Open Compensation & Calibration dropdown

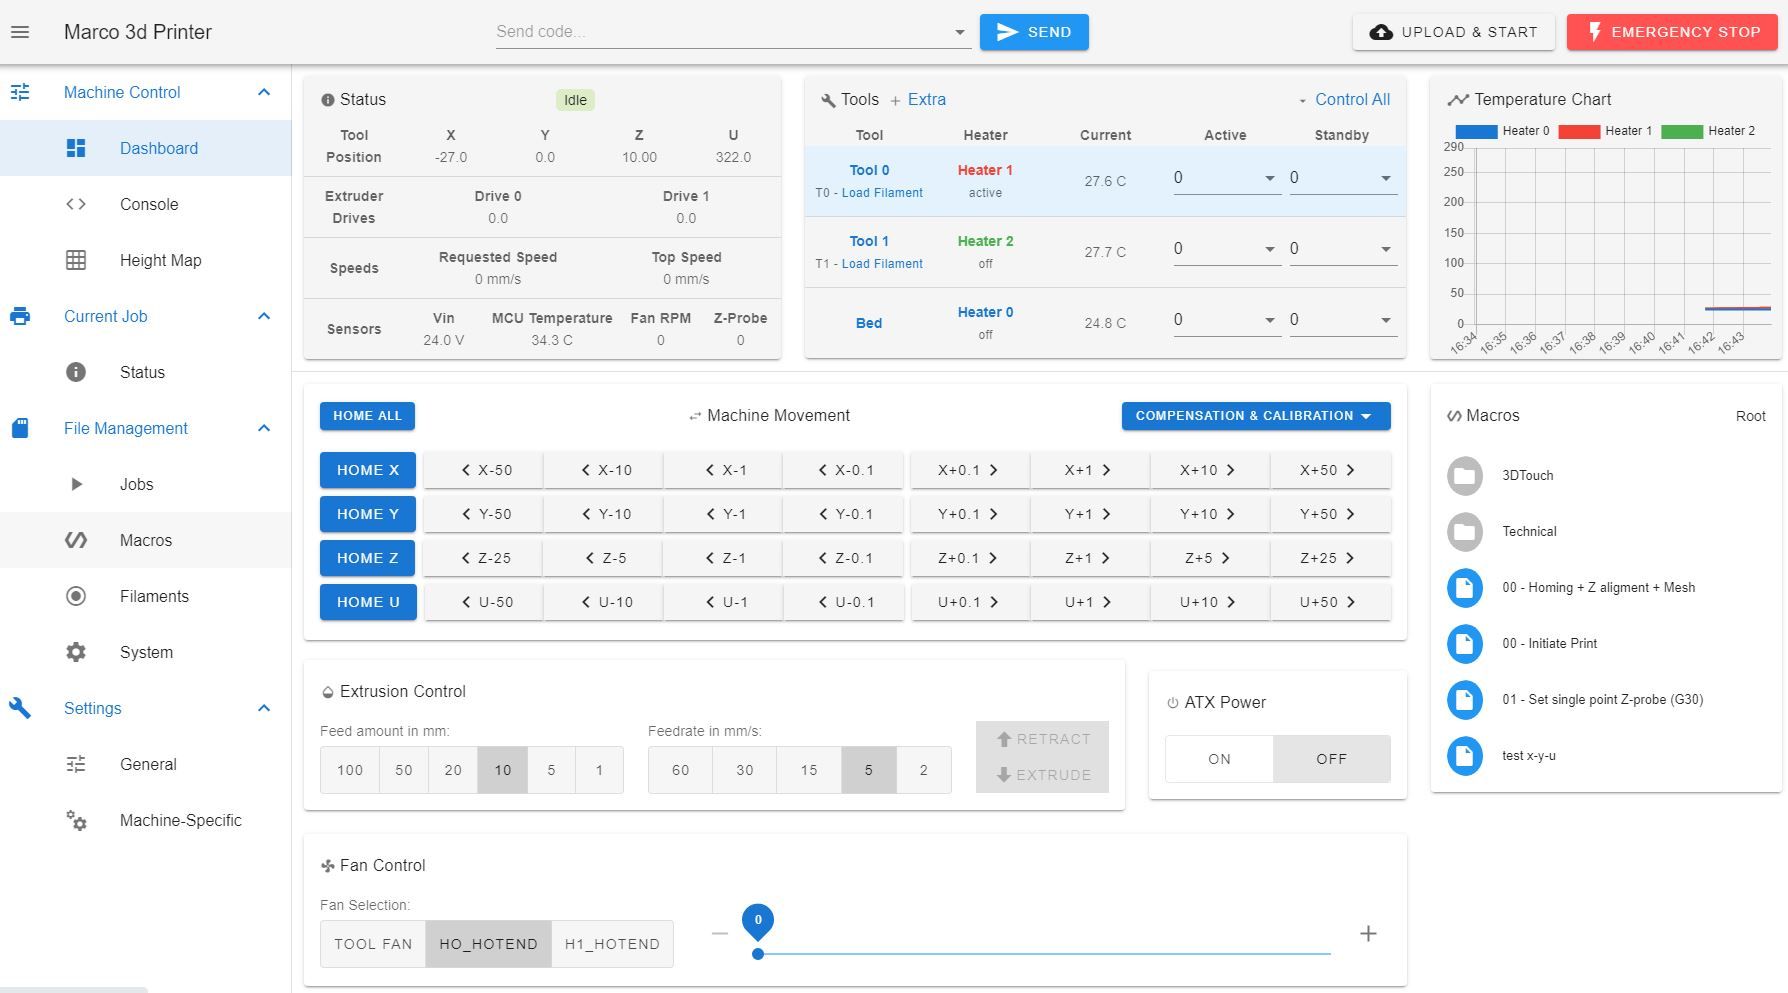pos(1256,416)
